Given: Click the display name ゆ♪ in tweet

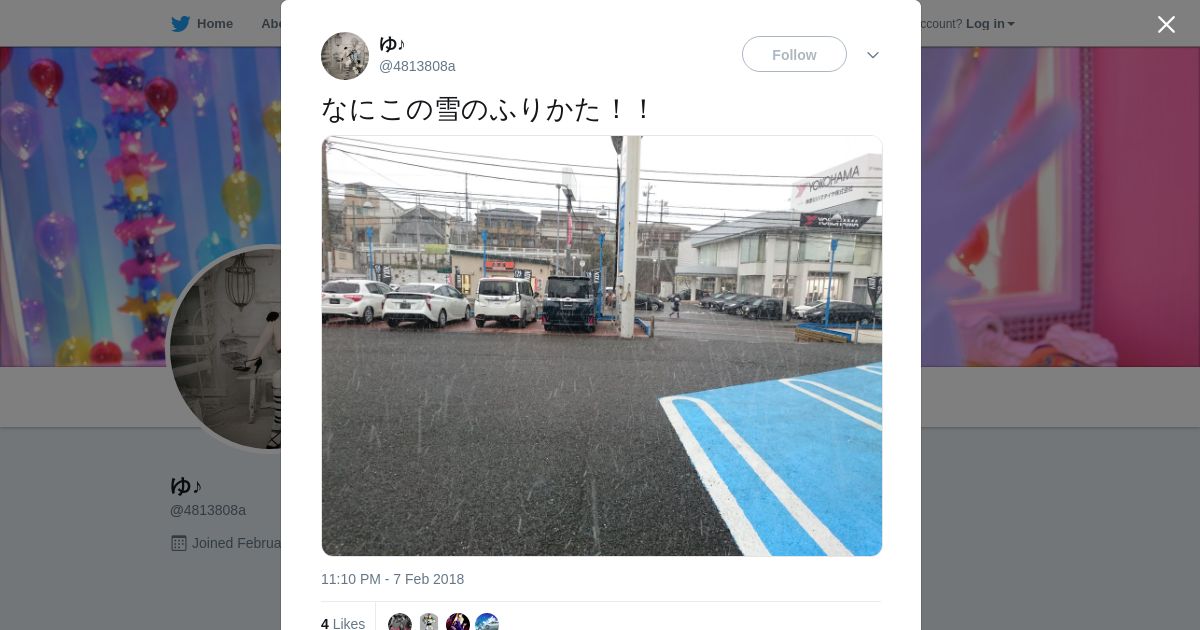Looking at the screenshot, I should (x=392, y=44).
